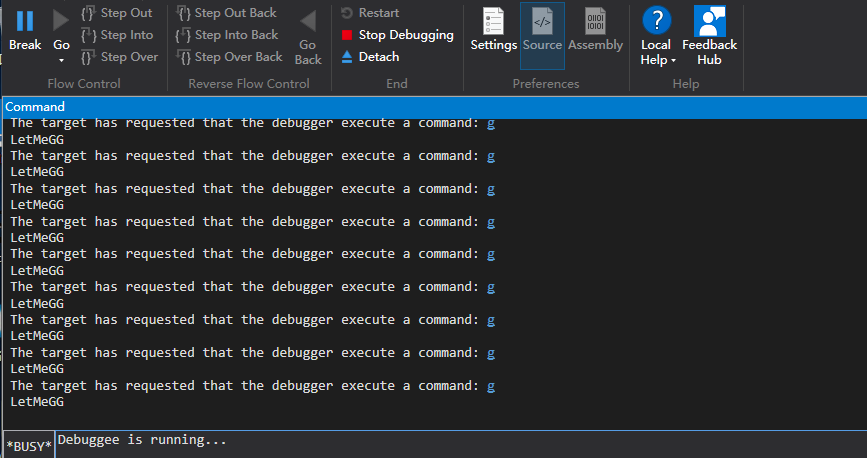Click the *BUSY* status indicator
The image size is (867, 458).
tap(29, 446)
